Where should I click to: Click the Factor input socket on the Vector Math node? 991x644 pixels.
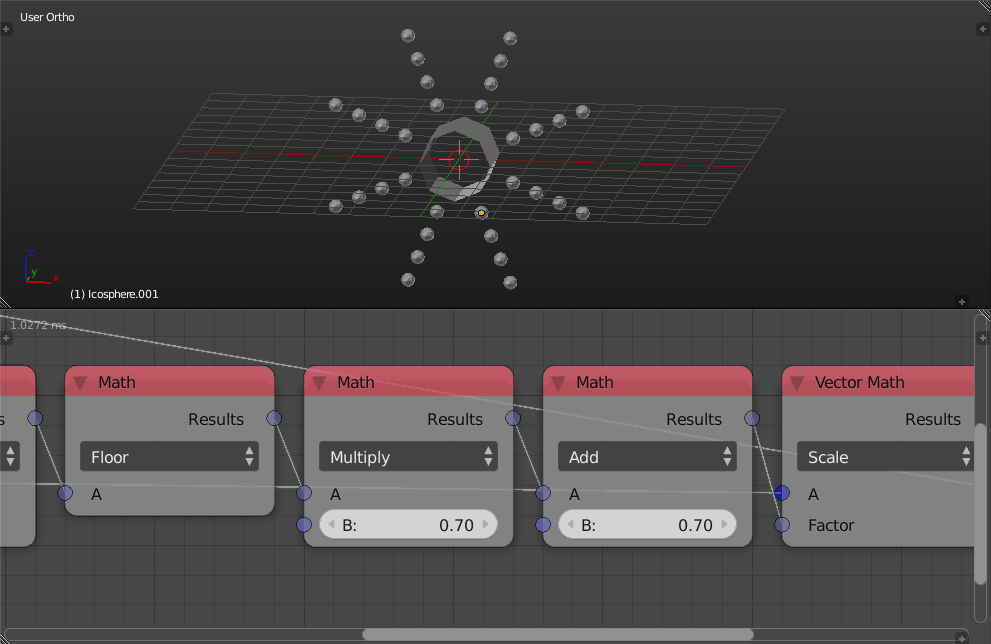[781, 524]
